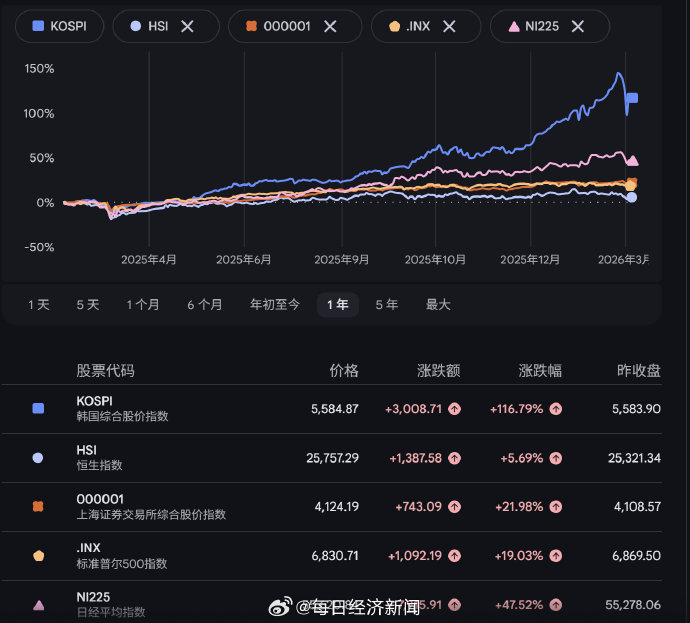The width and height of the screenshot is (690, 623).
Task: Click the up arrow beside +3,008.71
Action: tap(455, 409)
